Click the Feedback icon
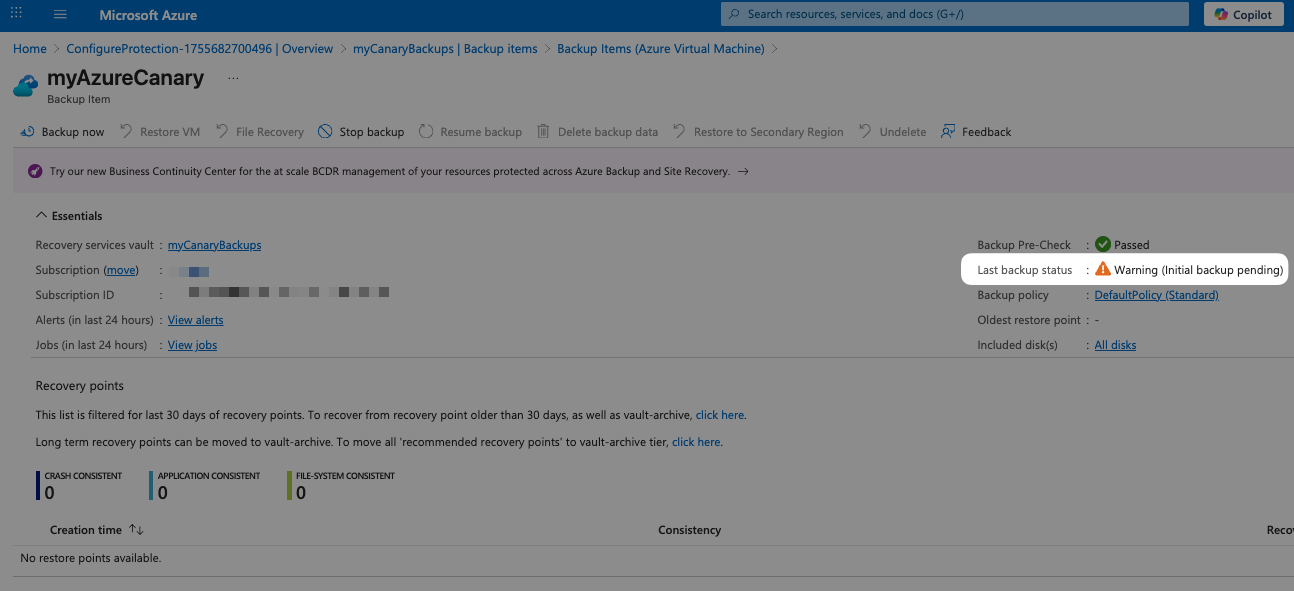Viewport: 1294px width, 591px height. (x=948, y=131)
